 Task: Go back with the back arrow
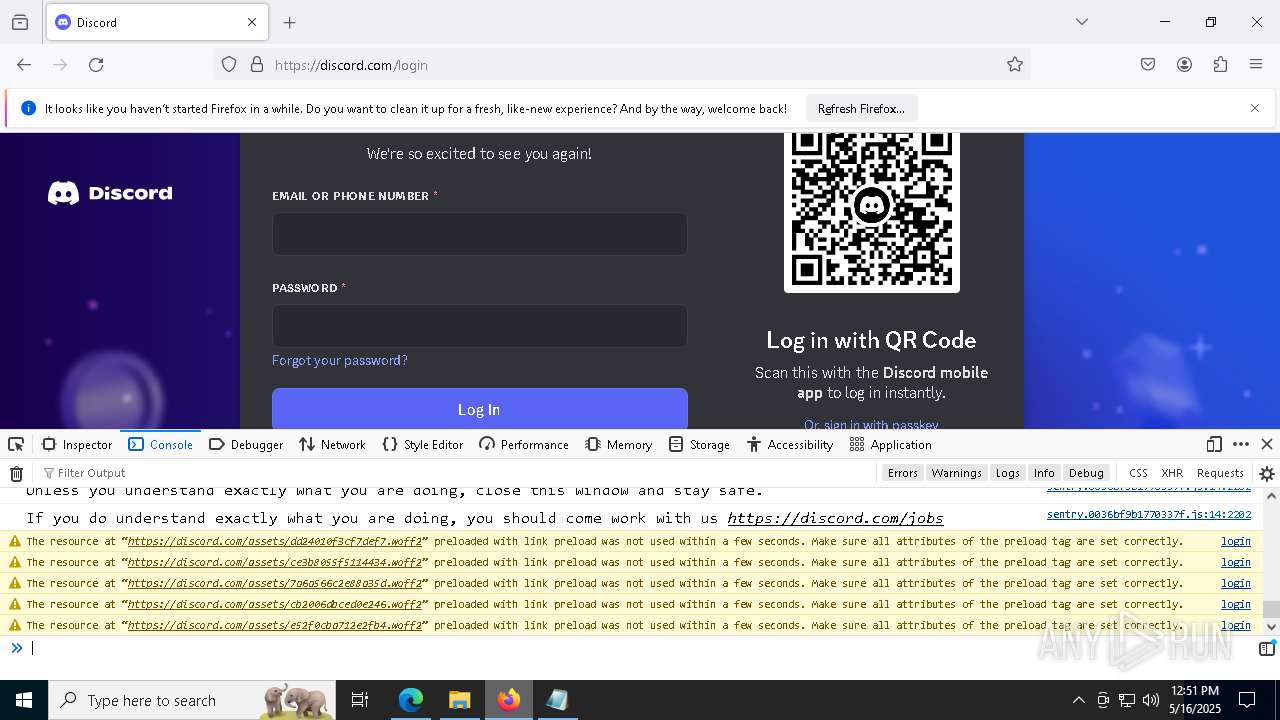pos(24,65)
